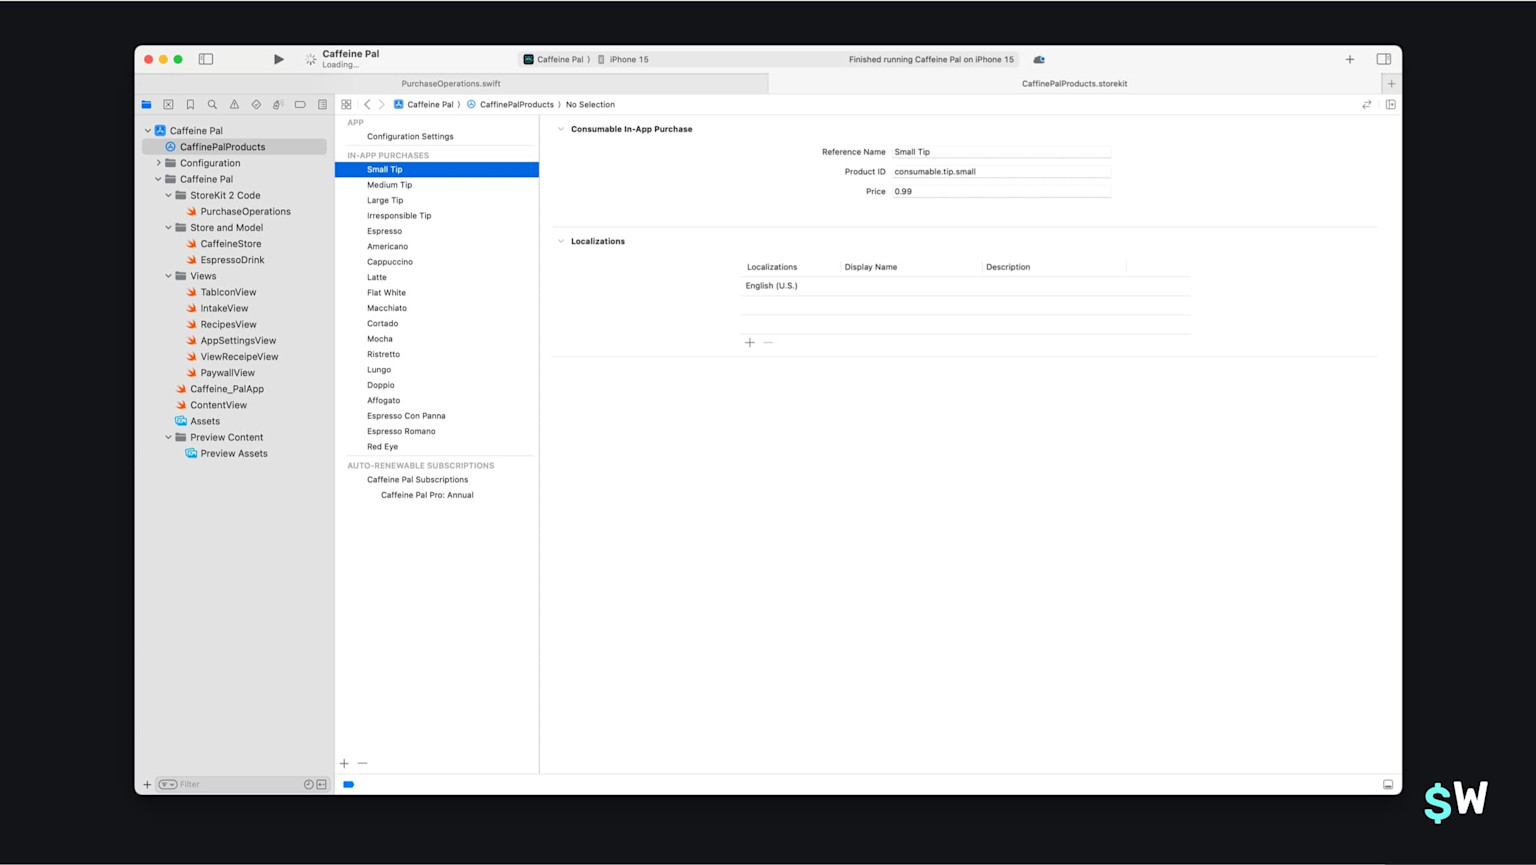Collapse the Store and Model group
Image resolution: width=1536 pixels, height=865 pixels.
pyautogui.click(x=168, y=228)
